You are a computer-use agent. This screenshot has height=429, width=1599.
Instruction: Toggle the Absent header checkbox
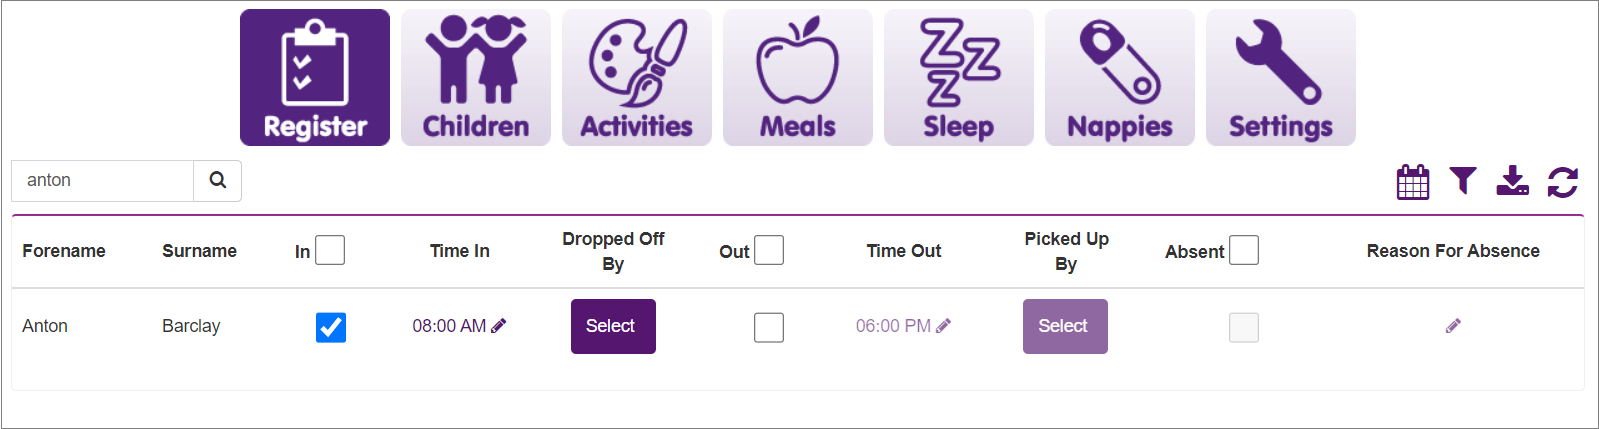[1244, 250]
